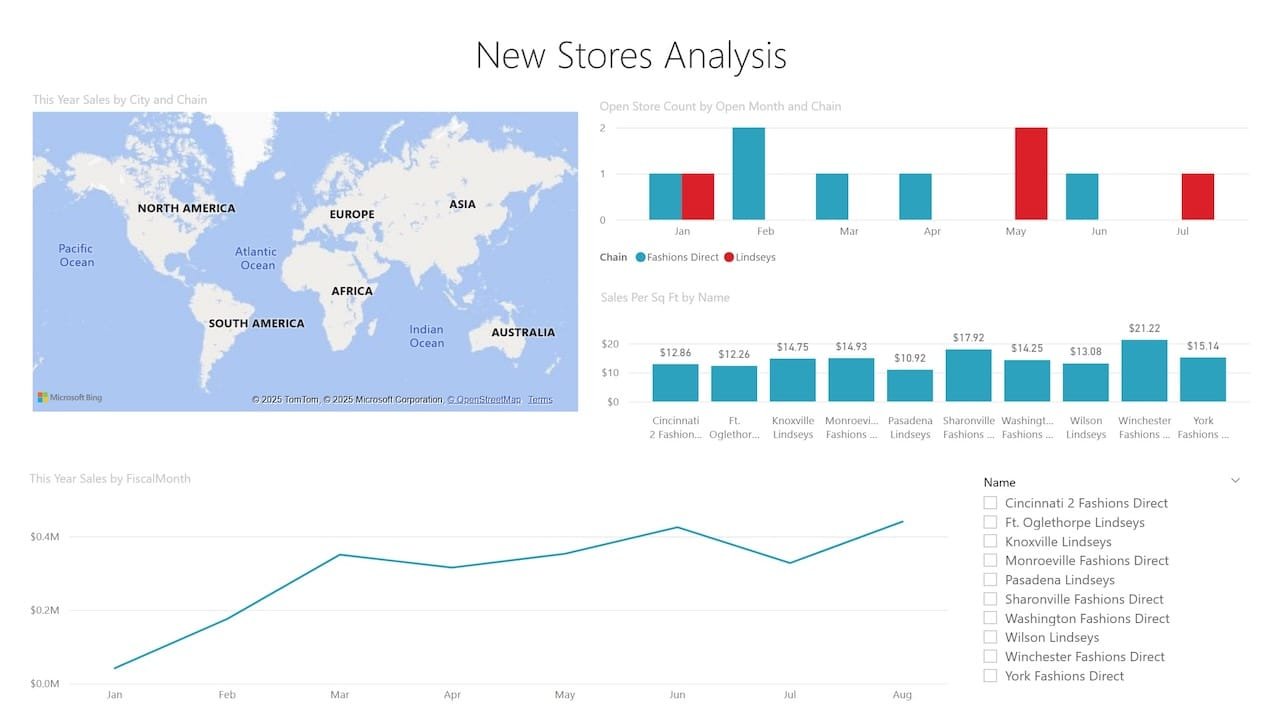Screen dimensions: 1280x717
Task: Select the Fashions Direct legend label
Action: (683, 257)
